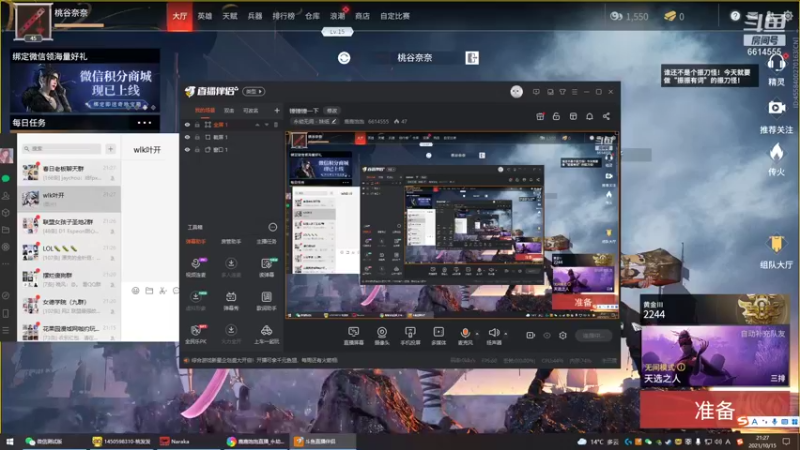Switch to the second scene tab
800x450 pixels.
(229, 110)
